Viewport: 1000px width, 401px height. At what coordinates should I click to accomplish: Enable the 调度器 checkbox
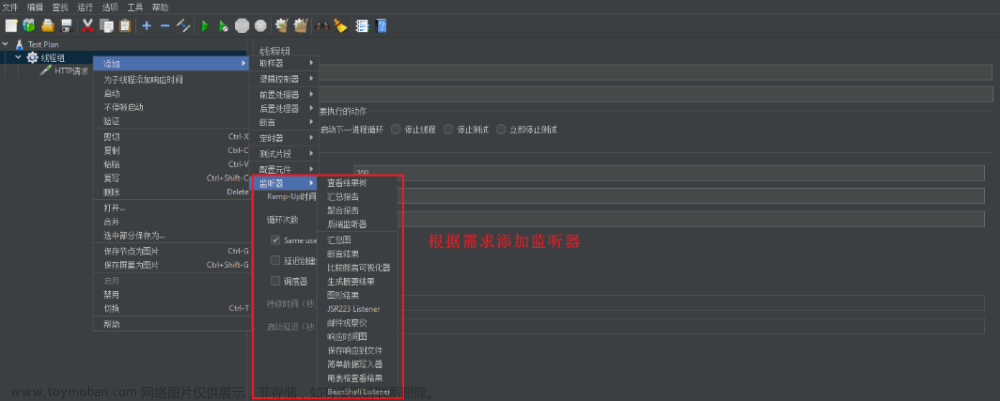tap(276, 281)
